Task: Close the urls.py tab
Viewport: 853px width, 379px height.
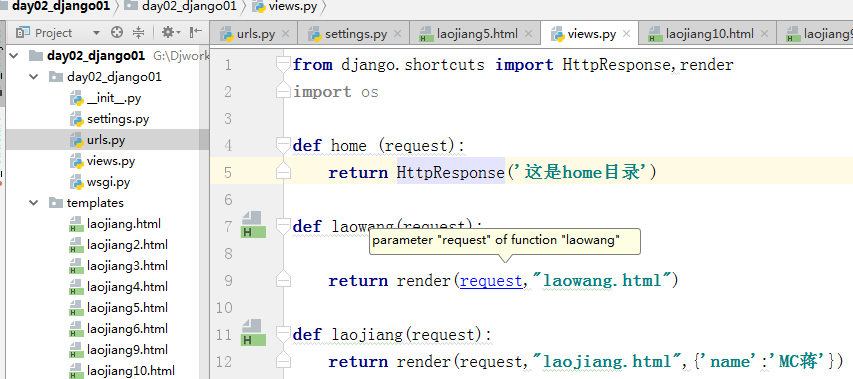Action: click(x=286, y=34)
